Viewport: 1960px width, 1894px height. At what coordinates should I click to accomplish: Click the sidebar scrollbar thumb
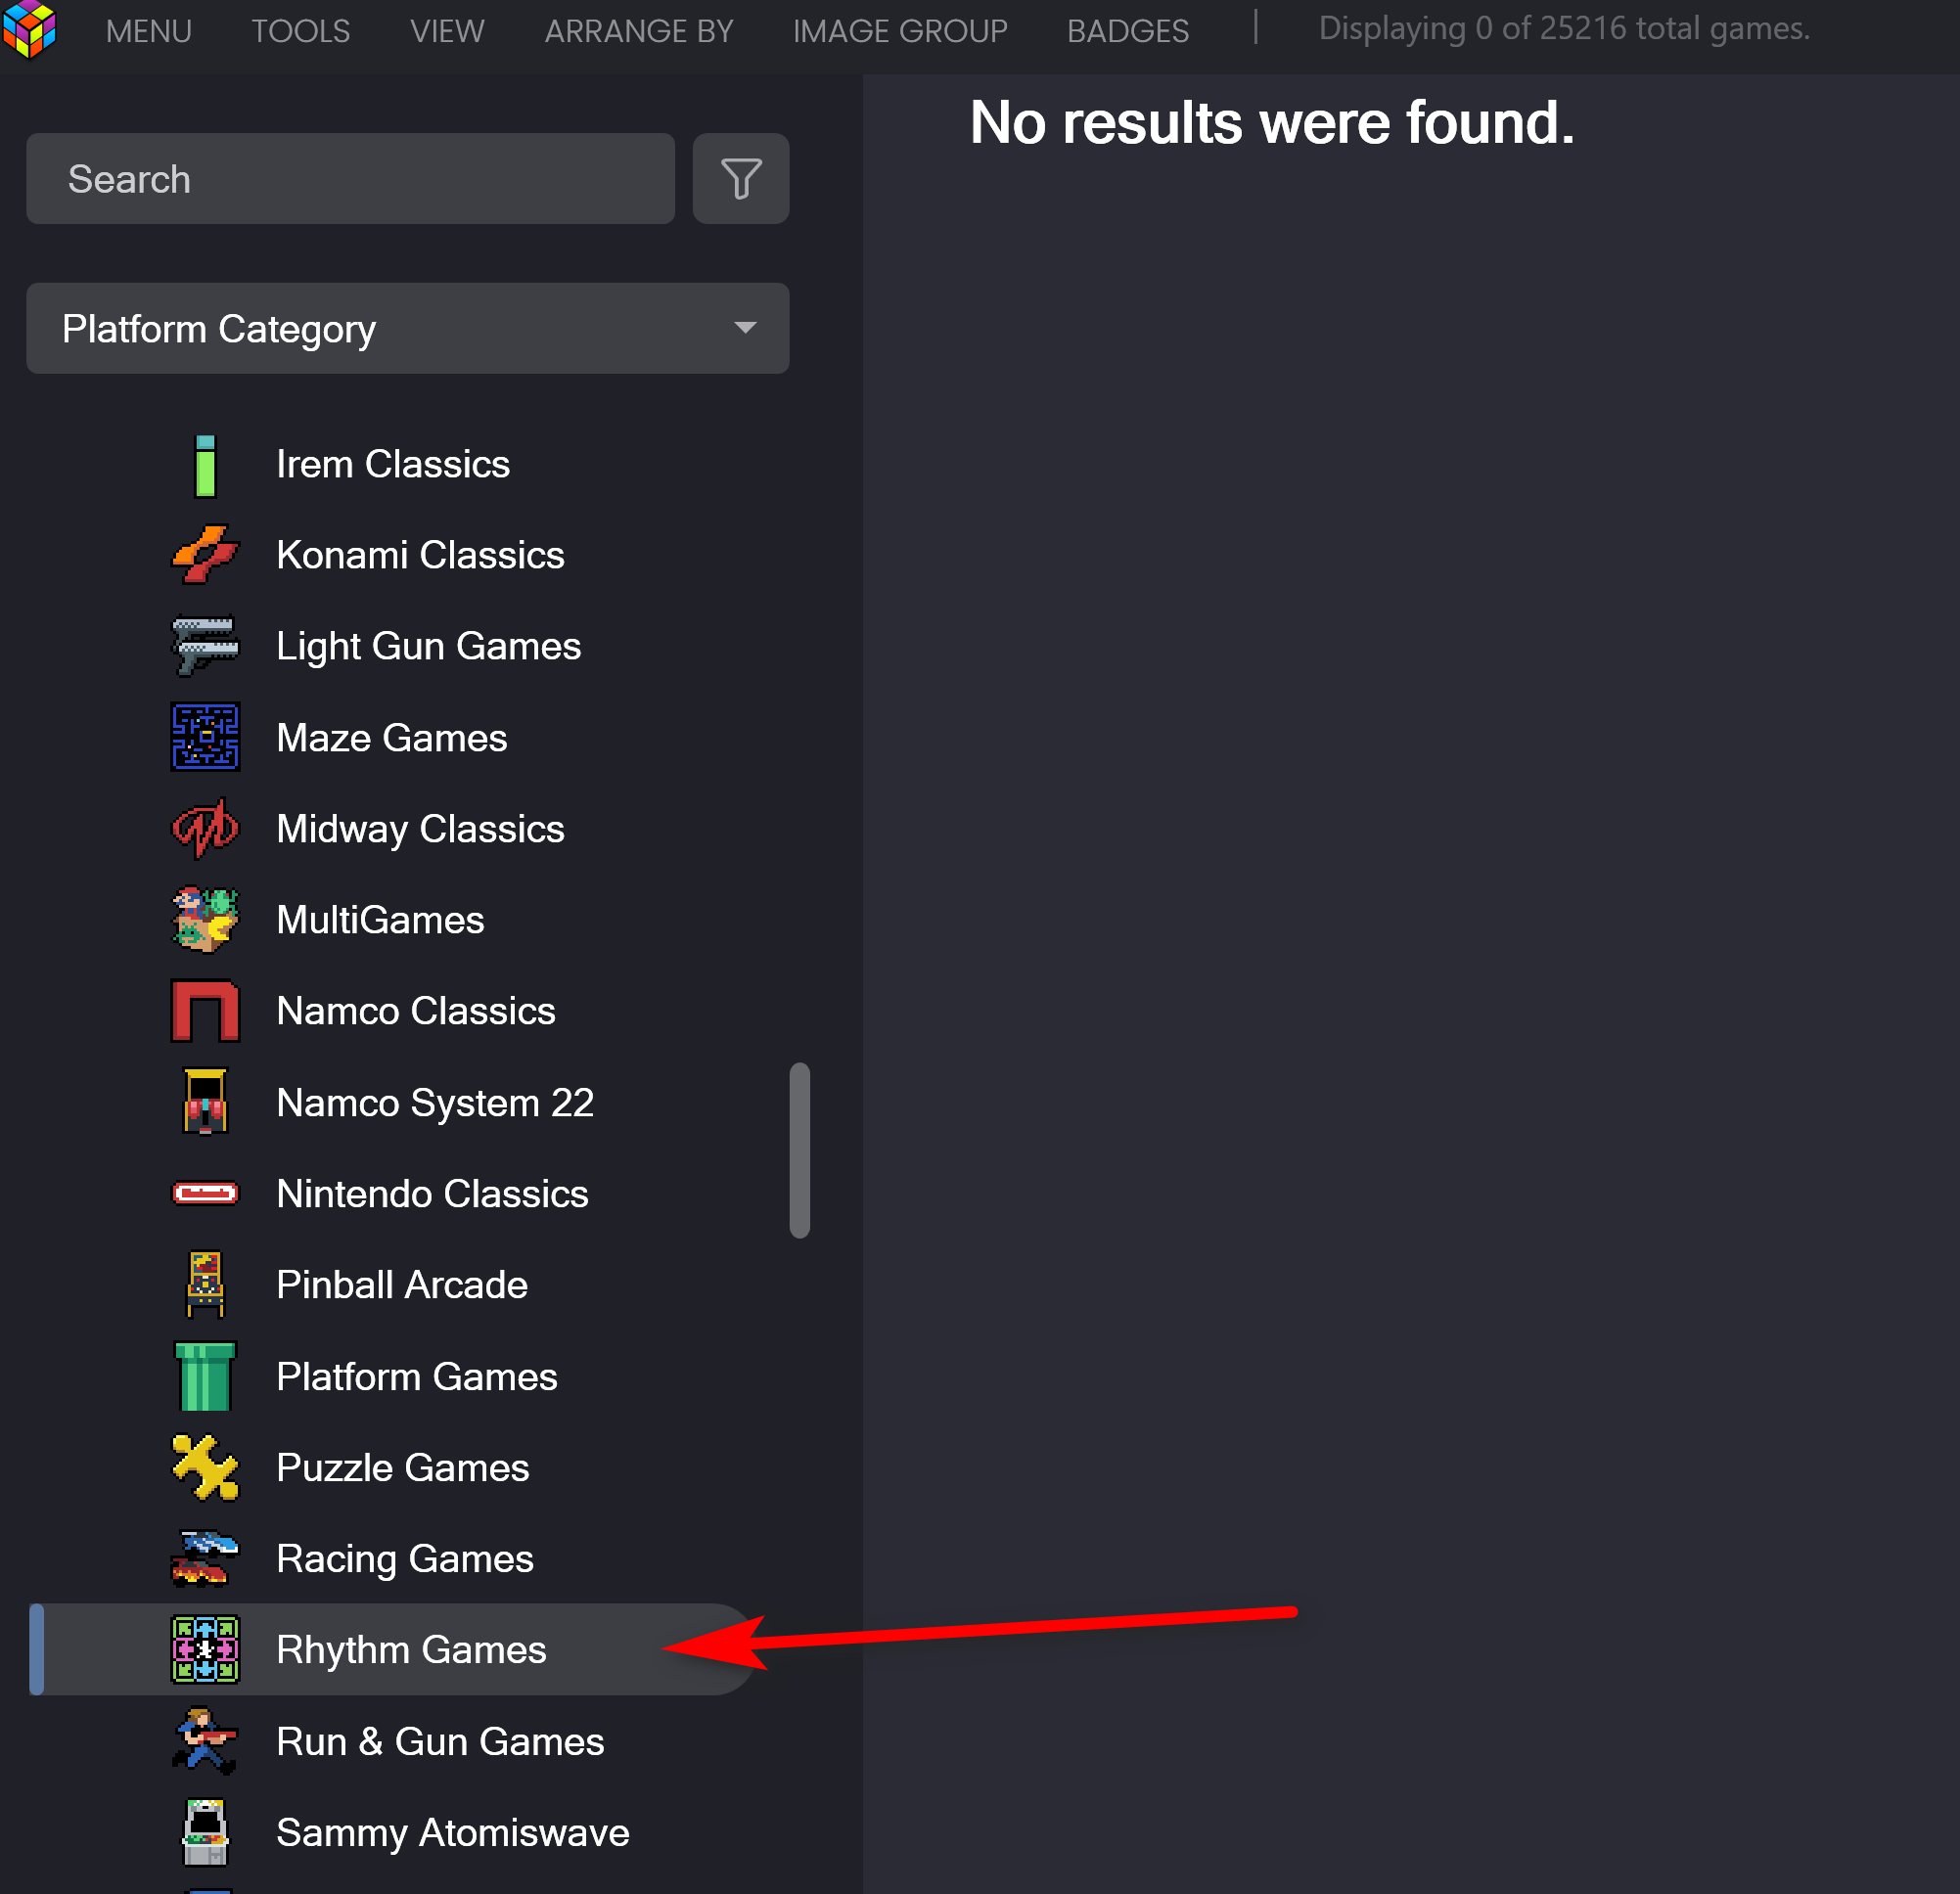[799, 1150]
